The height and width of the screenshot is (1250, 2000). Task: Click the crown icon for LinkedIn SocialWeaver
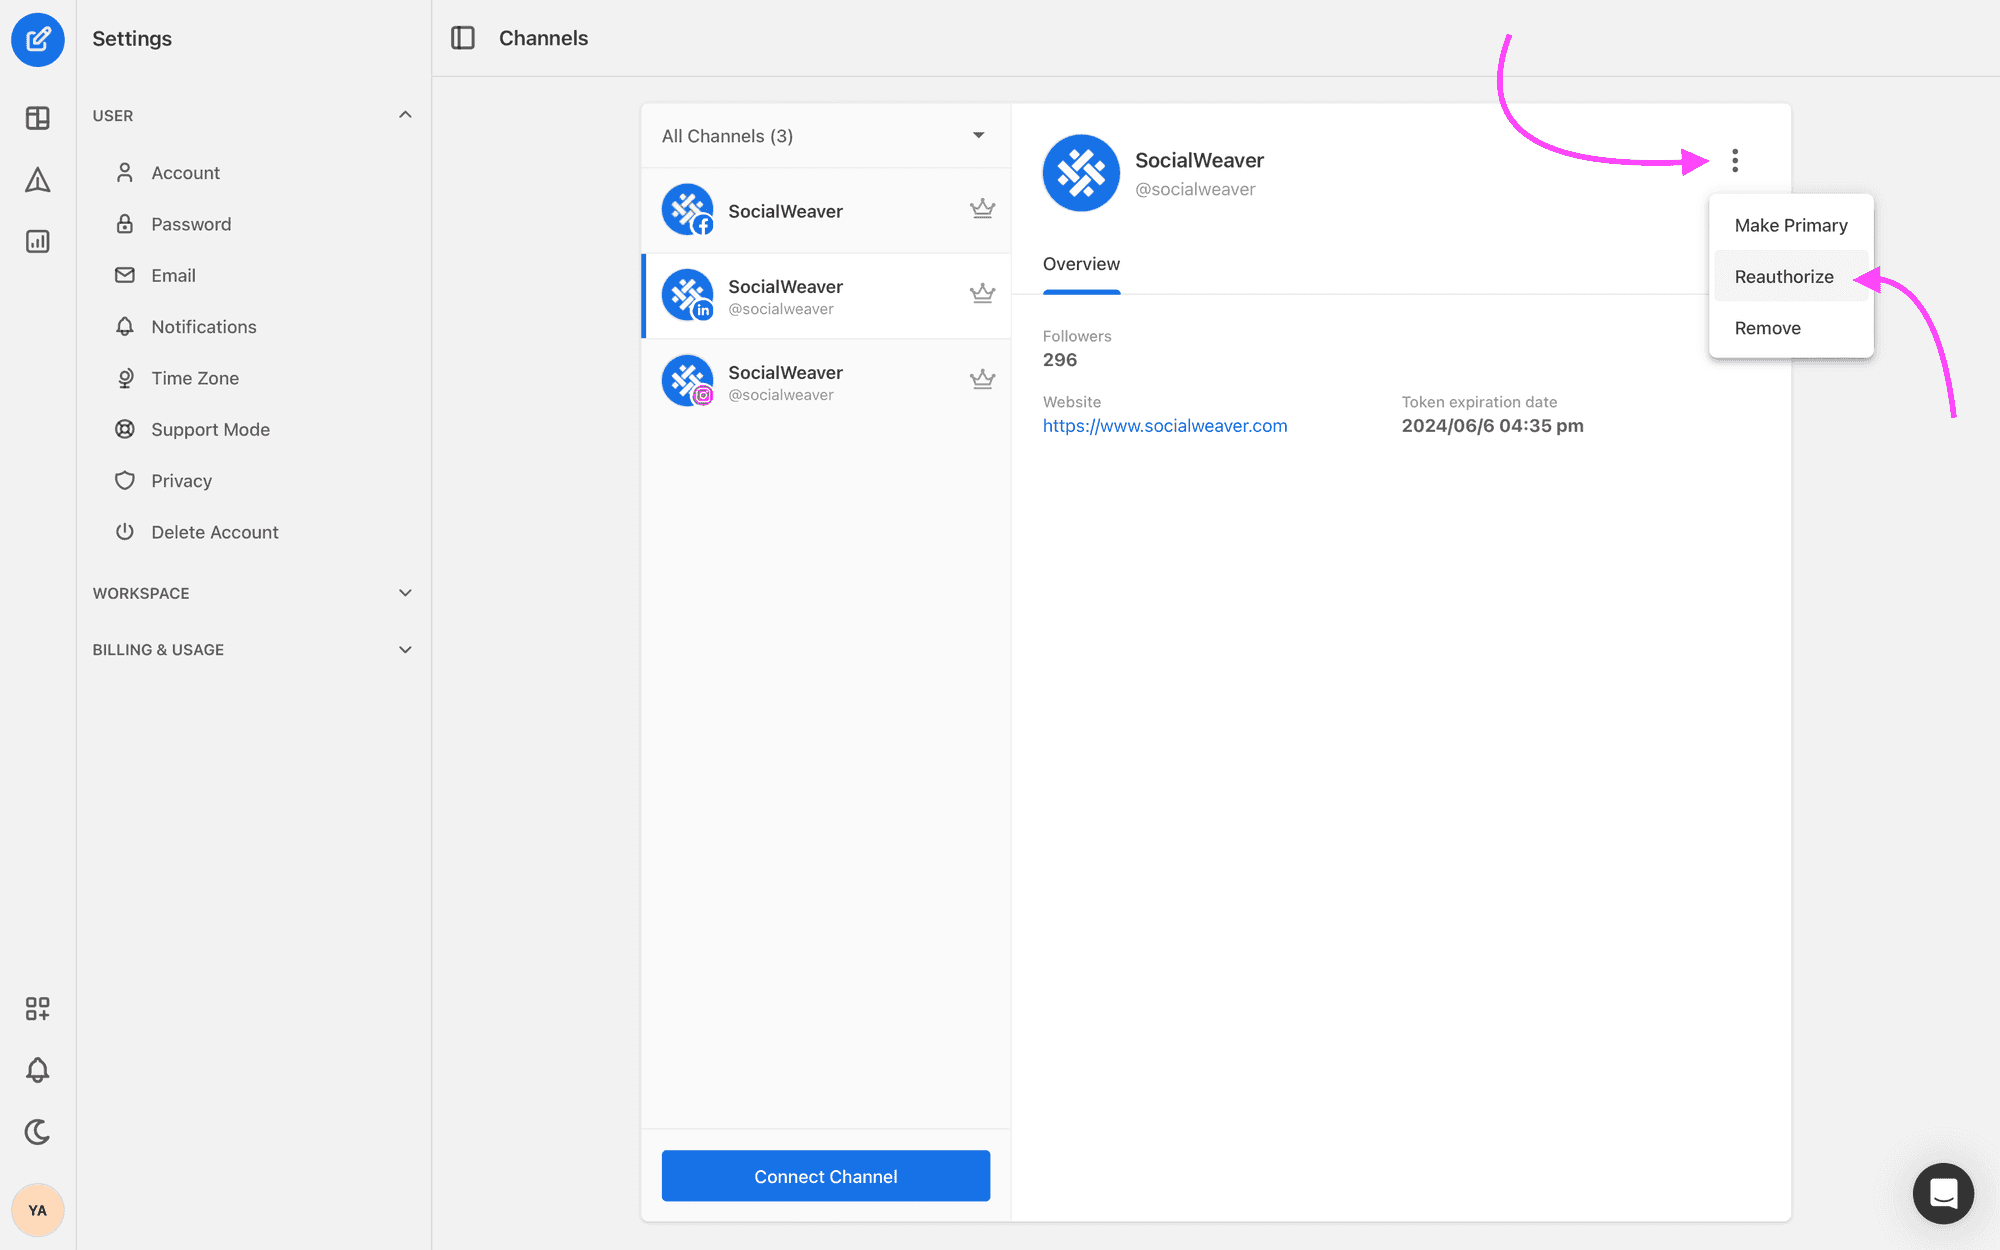point(982,294)
